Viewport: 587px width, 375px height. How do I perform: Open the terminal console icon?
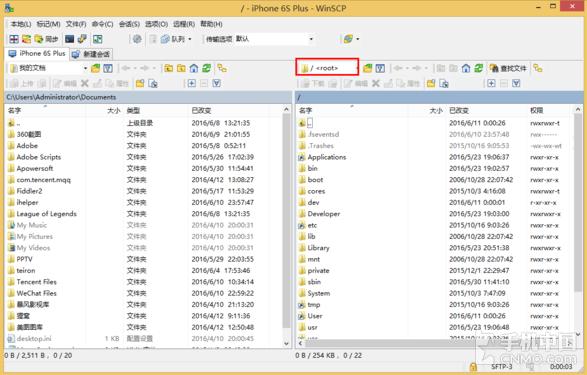click(x=70, y=39)
